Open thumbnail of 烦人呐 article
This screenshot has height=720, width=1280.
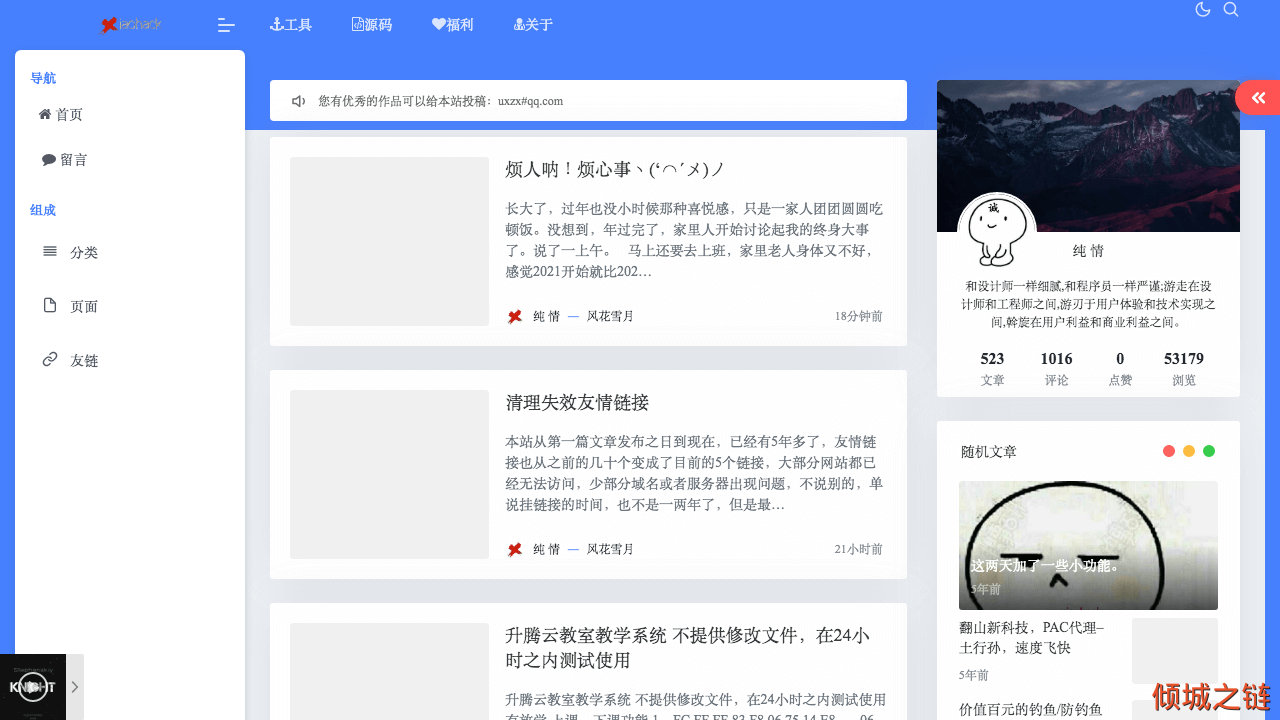(389, 241)
